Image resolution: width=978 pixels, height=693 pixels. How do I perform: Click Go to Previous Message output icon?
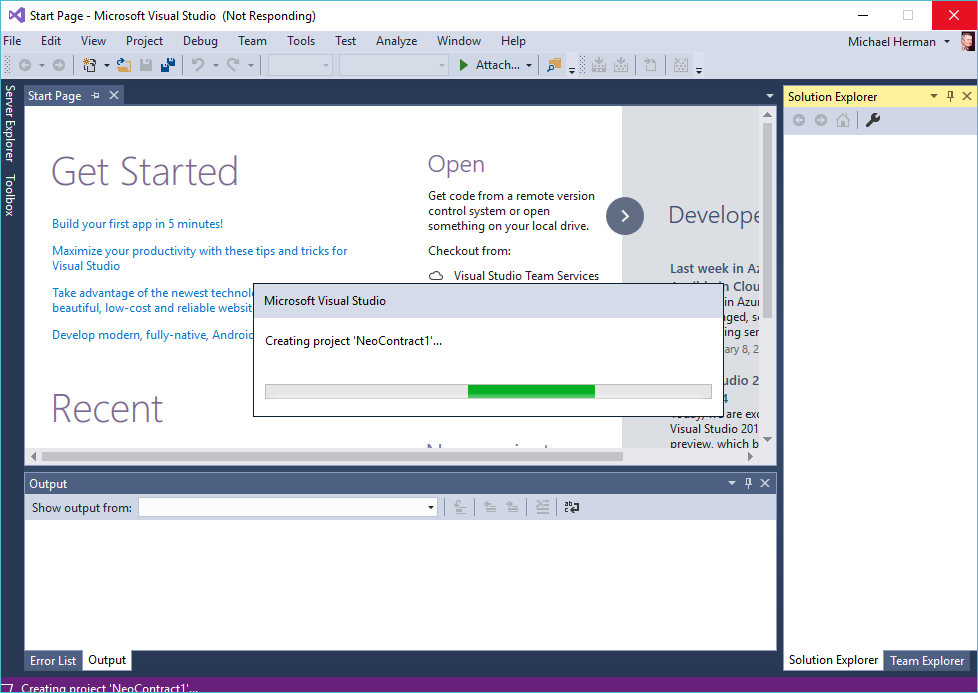pyautogui.click(x=490, y=507)
